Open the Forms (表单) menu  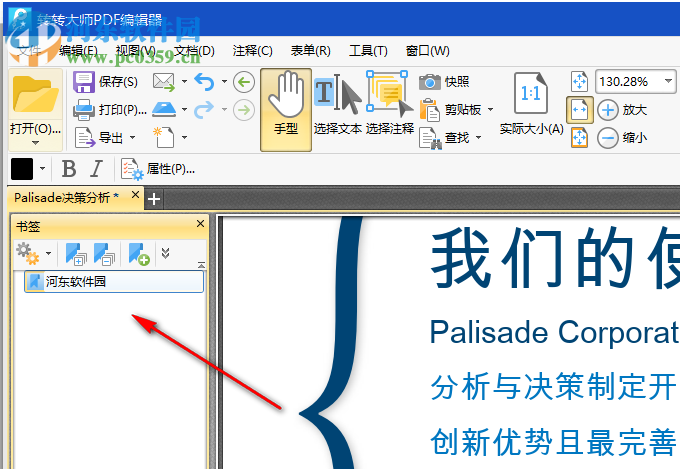[x=311, y=51]
